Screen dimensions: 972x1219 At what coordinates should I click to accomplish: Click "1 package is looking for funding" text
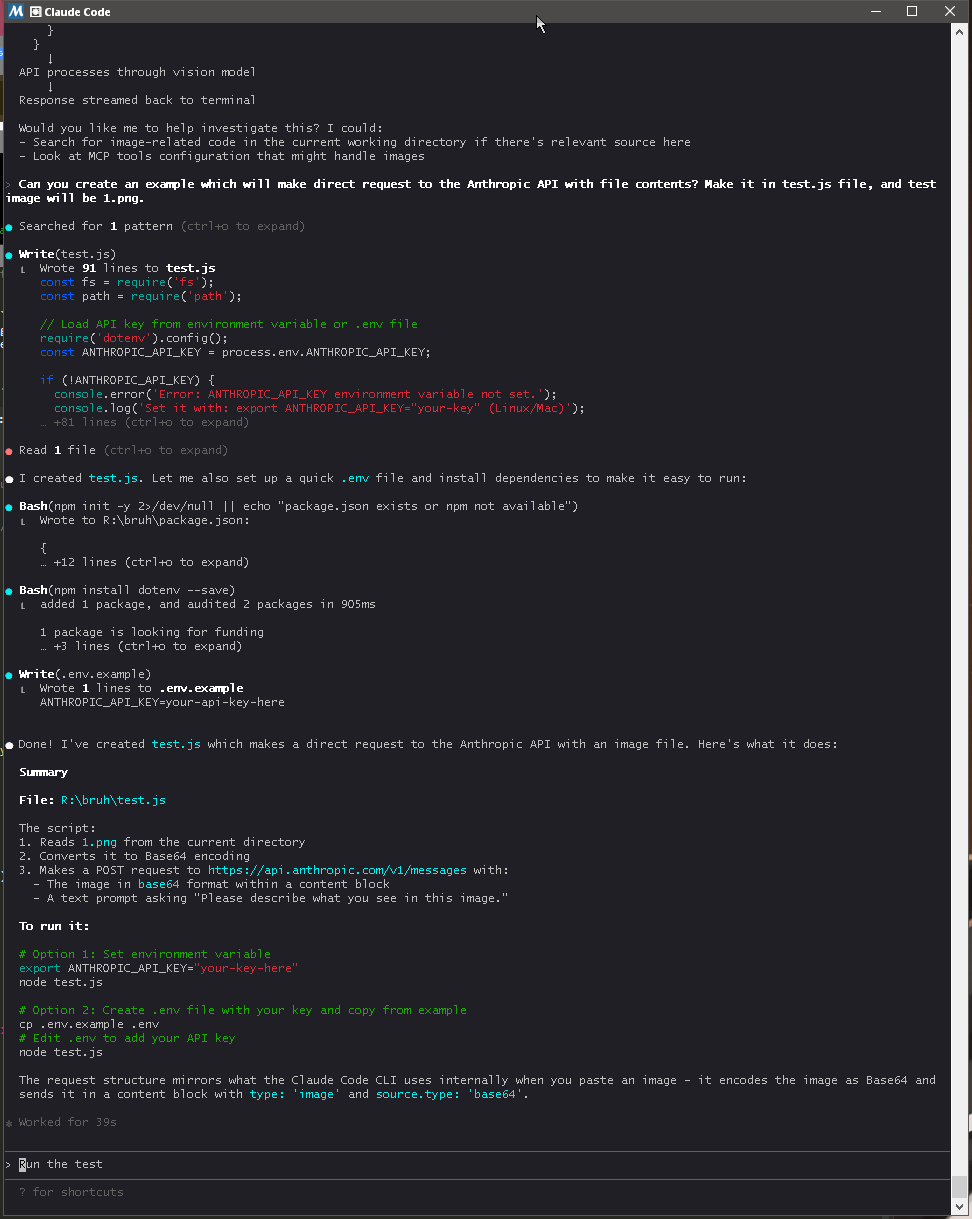coord(152,632)
